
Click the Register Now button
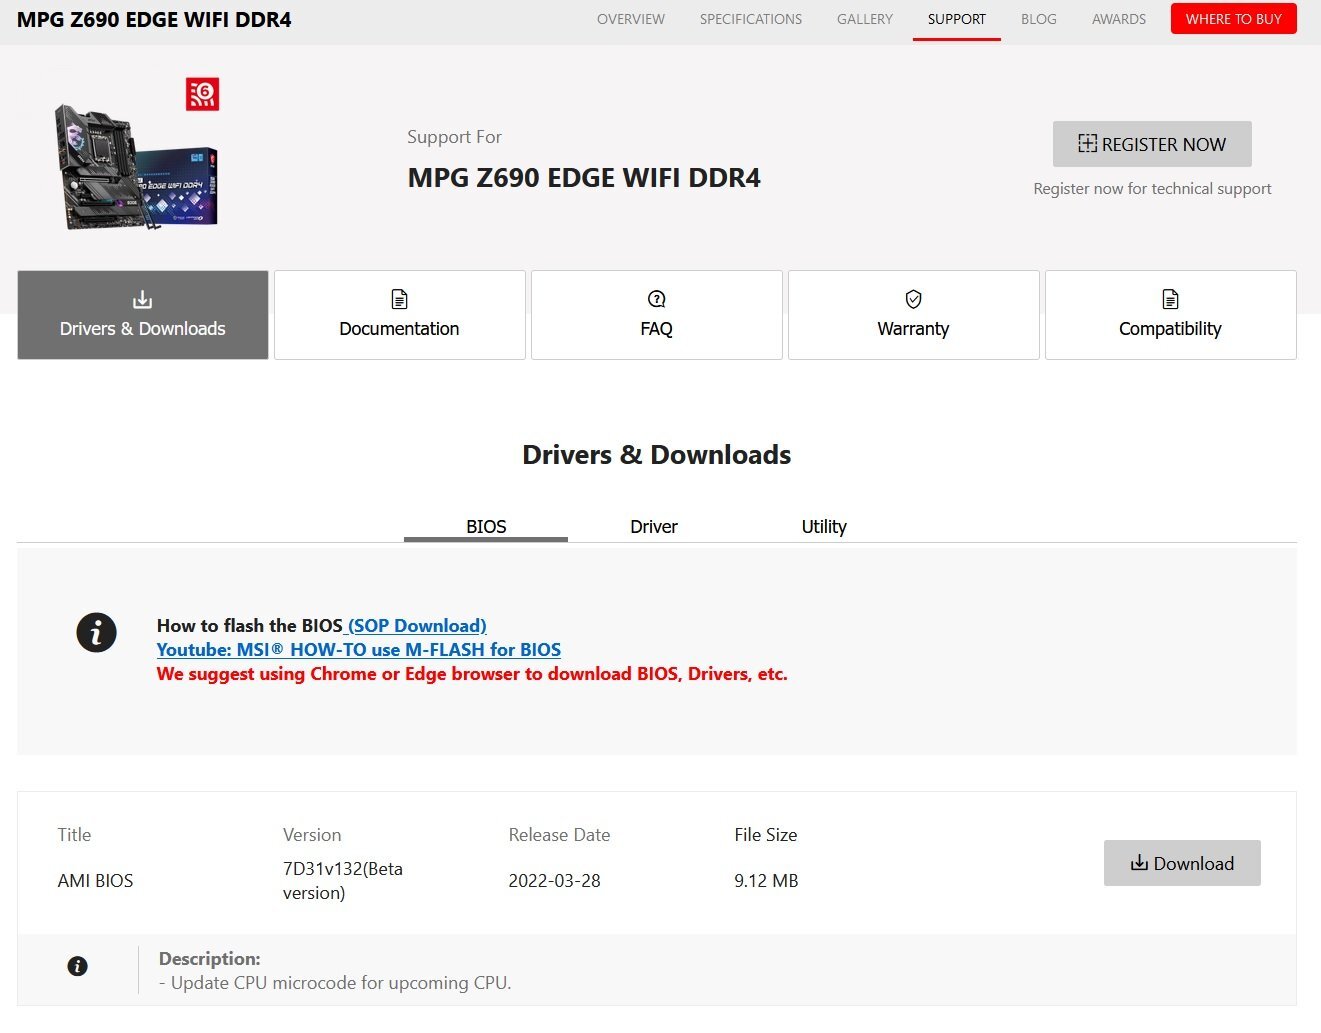tap(1152, 144)
